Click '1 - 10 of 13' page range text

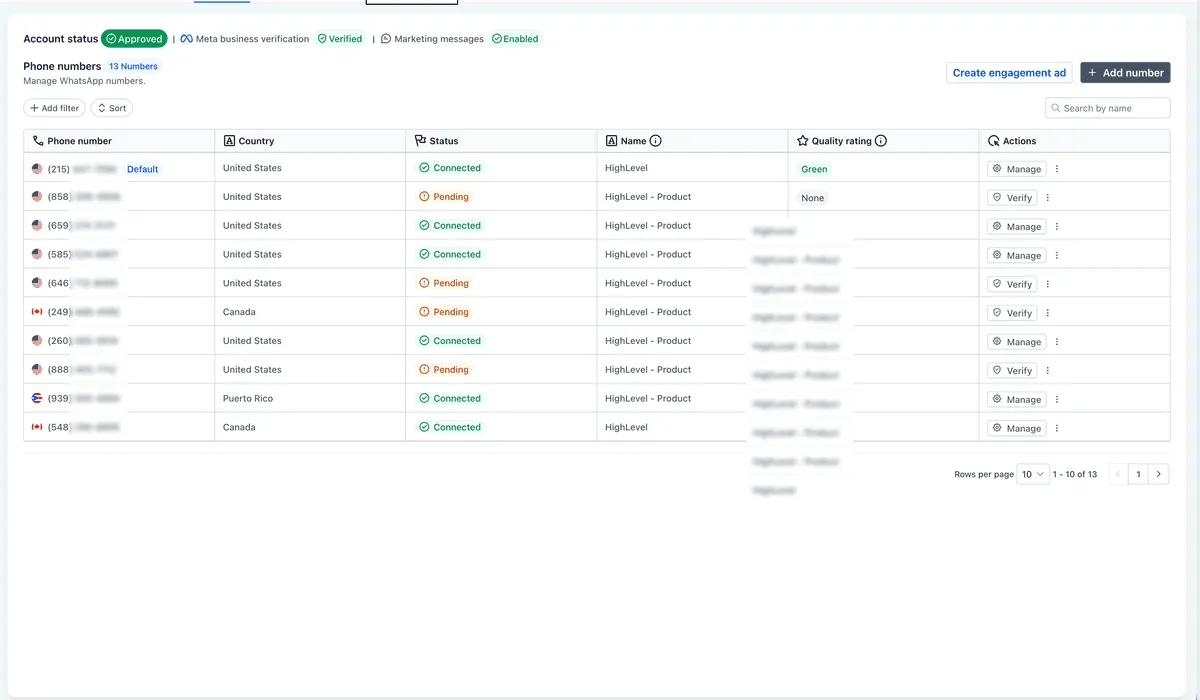point(1075,474)
